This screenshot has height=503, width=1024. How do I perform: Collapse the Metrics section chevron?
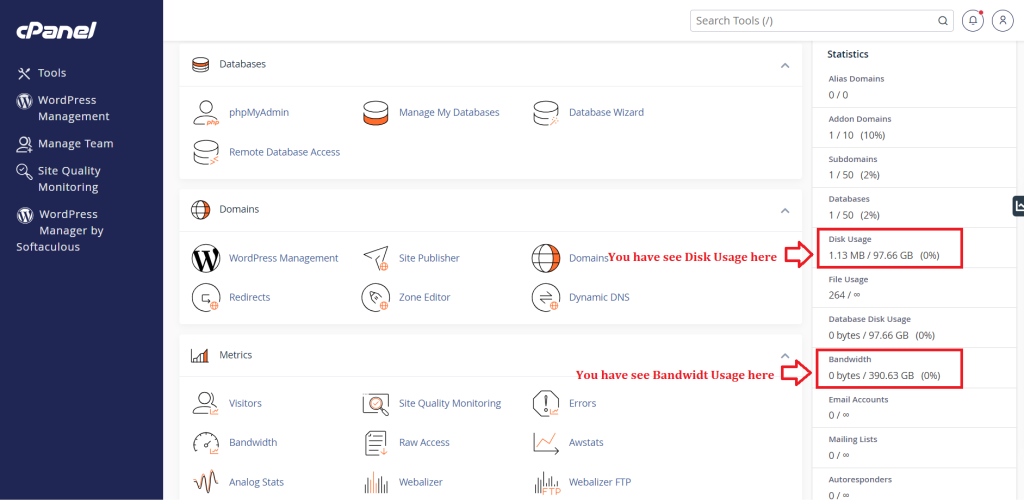coord(785,355)
